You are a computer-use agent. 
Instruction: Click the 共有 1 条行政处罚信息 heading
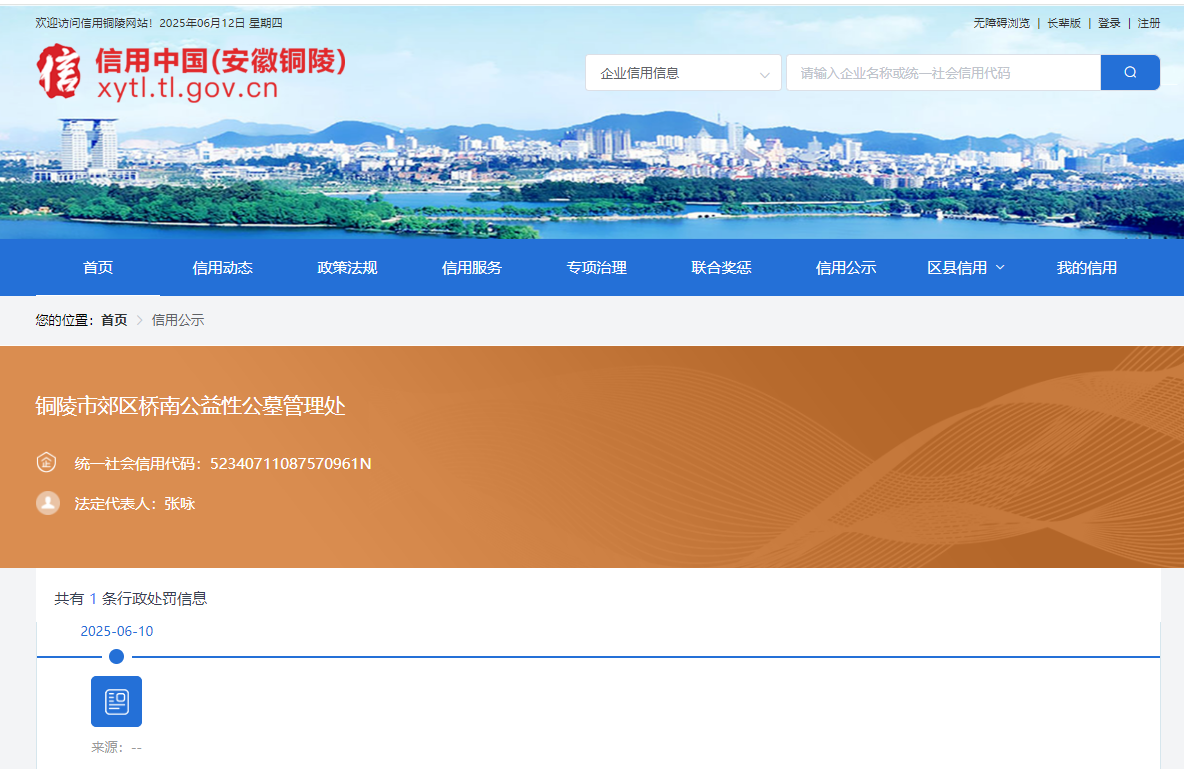[x=131, y=598]
